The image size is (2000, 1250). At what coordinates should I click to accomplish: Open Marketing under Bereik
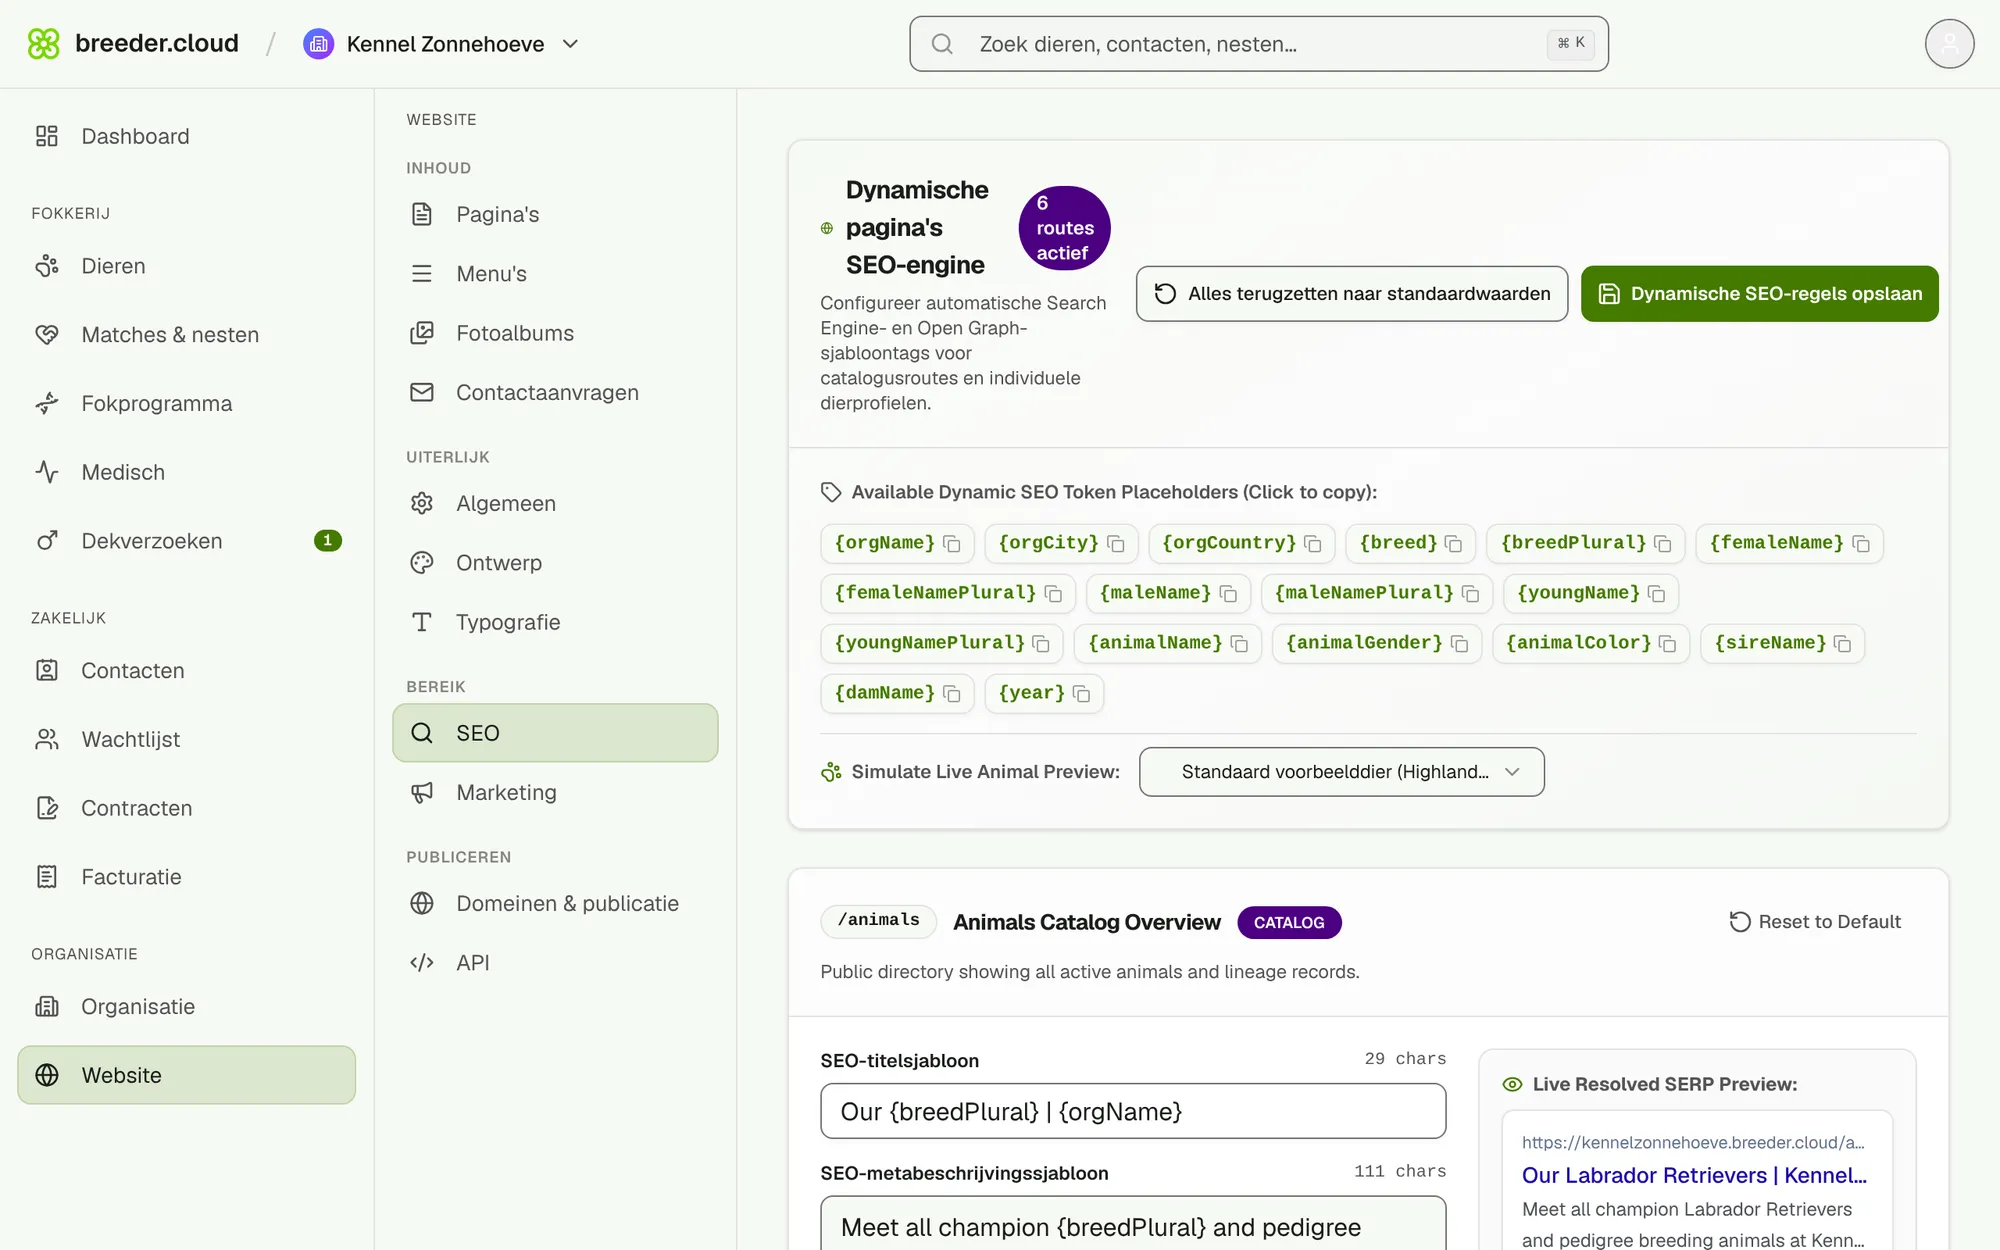pos(555,793)
